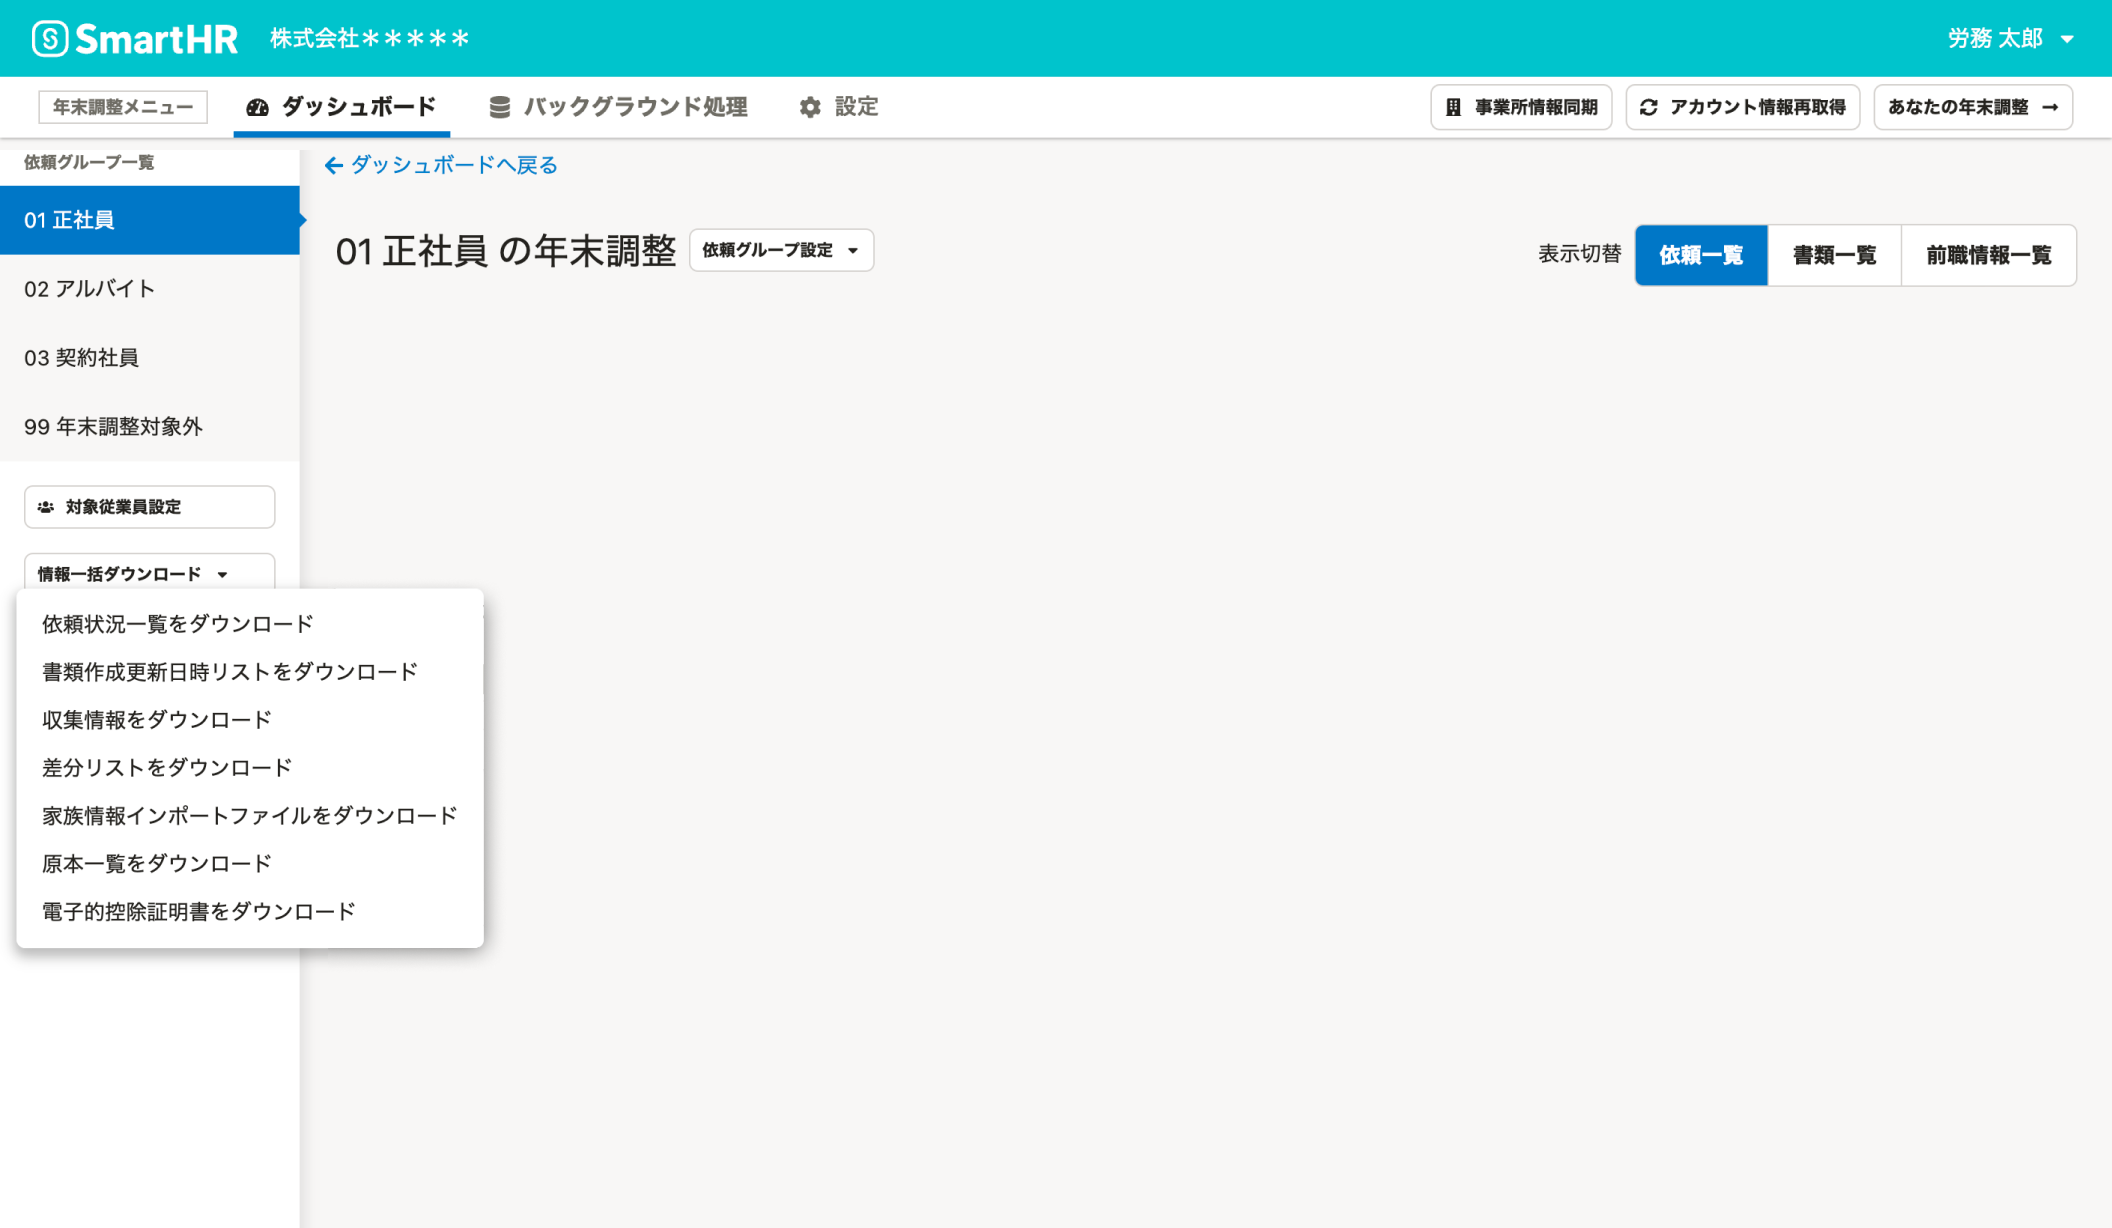
Task: Go back via ダッシュボードへ戻る link
Action: point(441,165)
